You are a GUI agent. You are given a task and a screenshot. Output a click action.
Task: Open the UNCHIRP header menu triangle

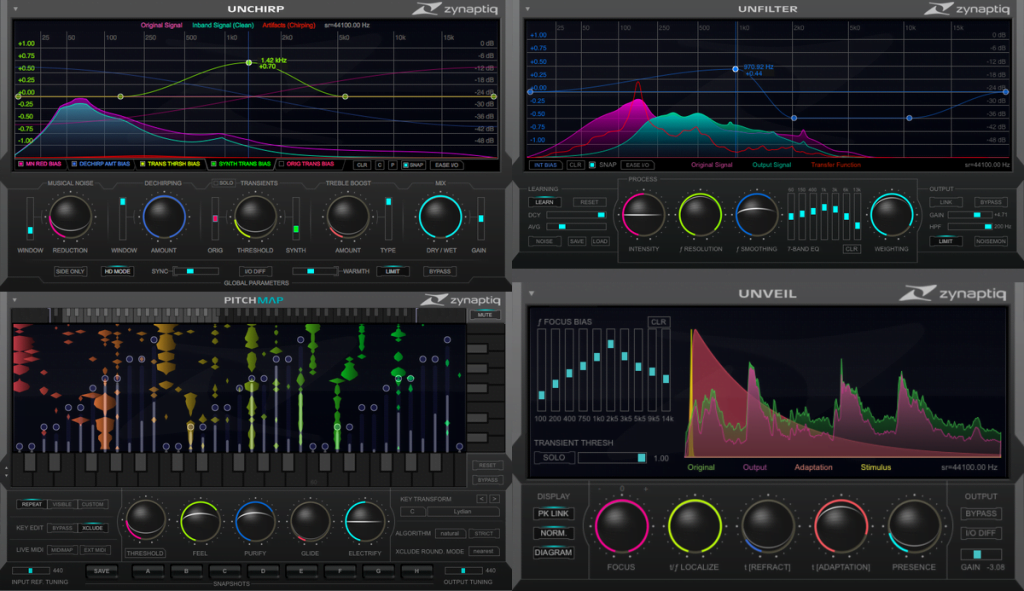tap(15, 9)
